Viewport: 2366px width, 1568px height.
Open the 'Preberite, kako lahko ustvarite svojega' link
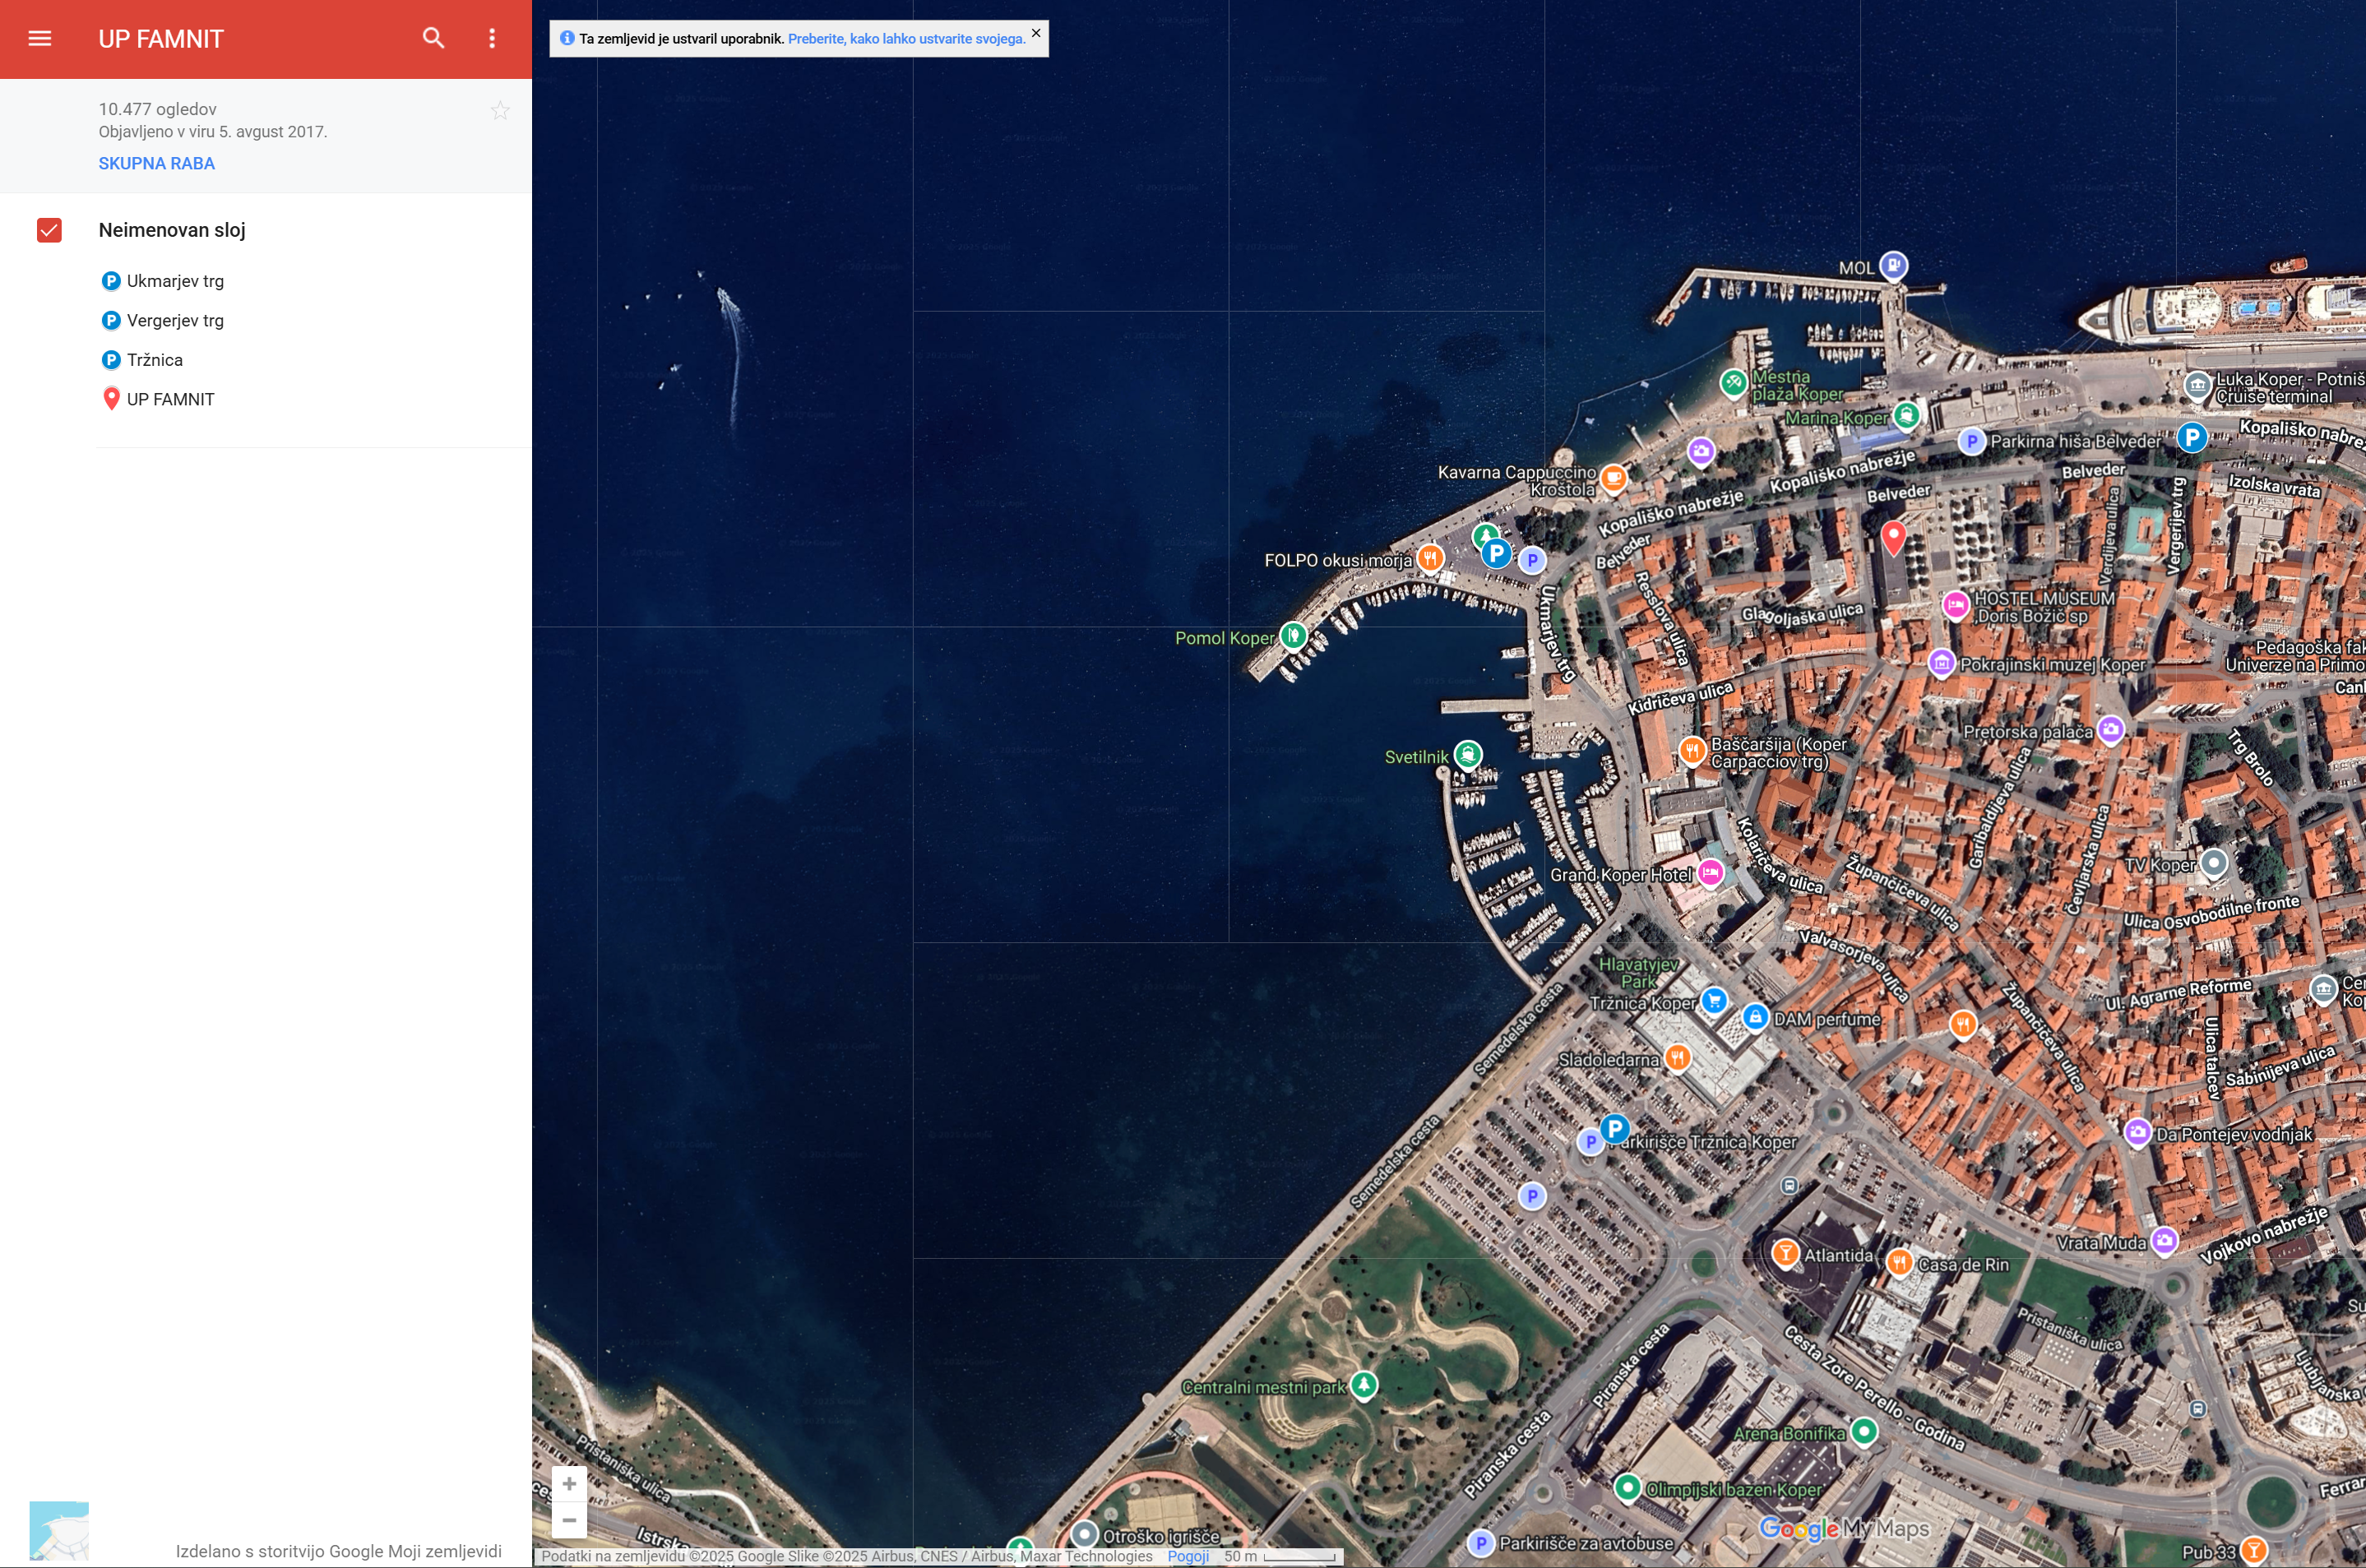[906, 39]
